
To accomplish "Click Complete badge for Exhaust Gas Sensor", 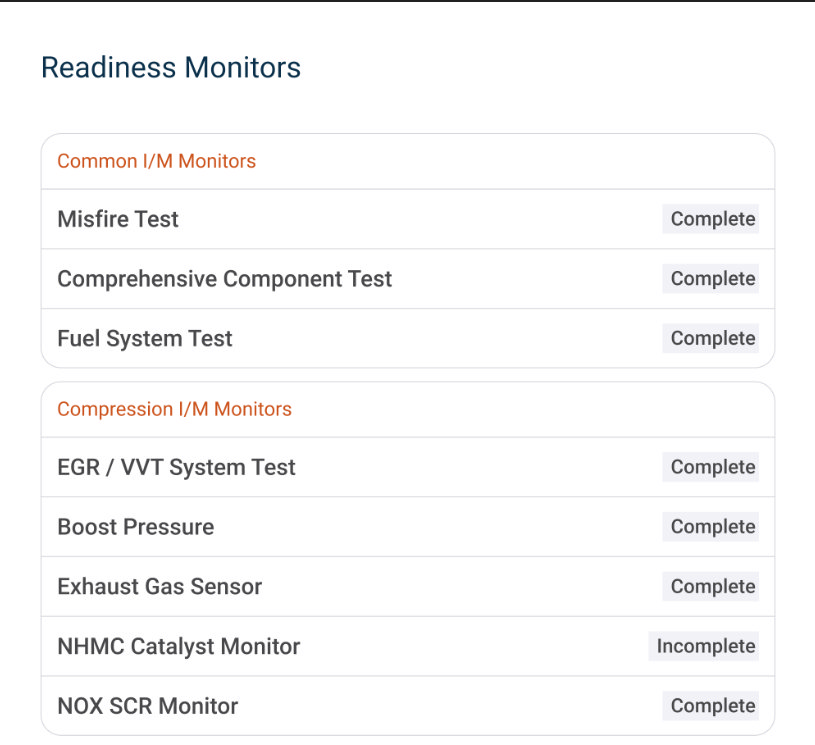I will tap(710, 586).
